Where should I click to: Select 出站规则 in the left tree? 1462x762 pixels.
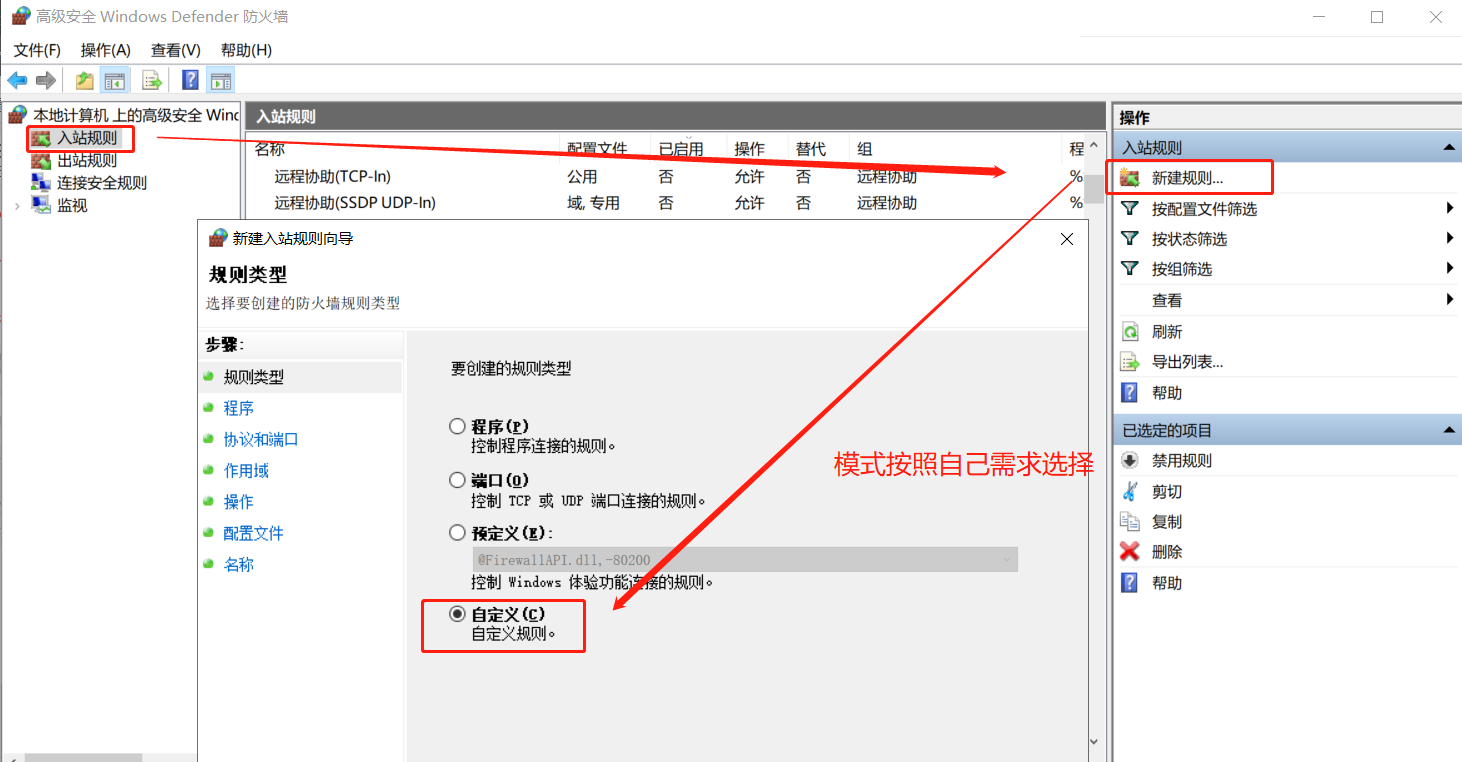[x=86, y=159]
